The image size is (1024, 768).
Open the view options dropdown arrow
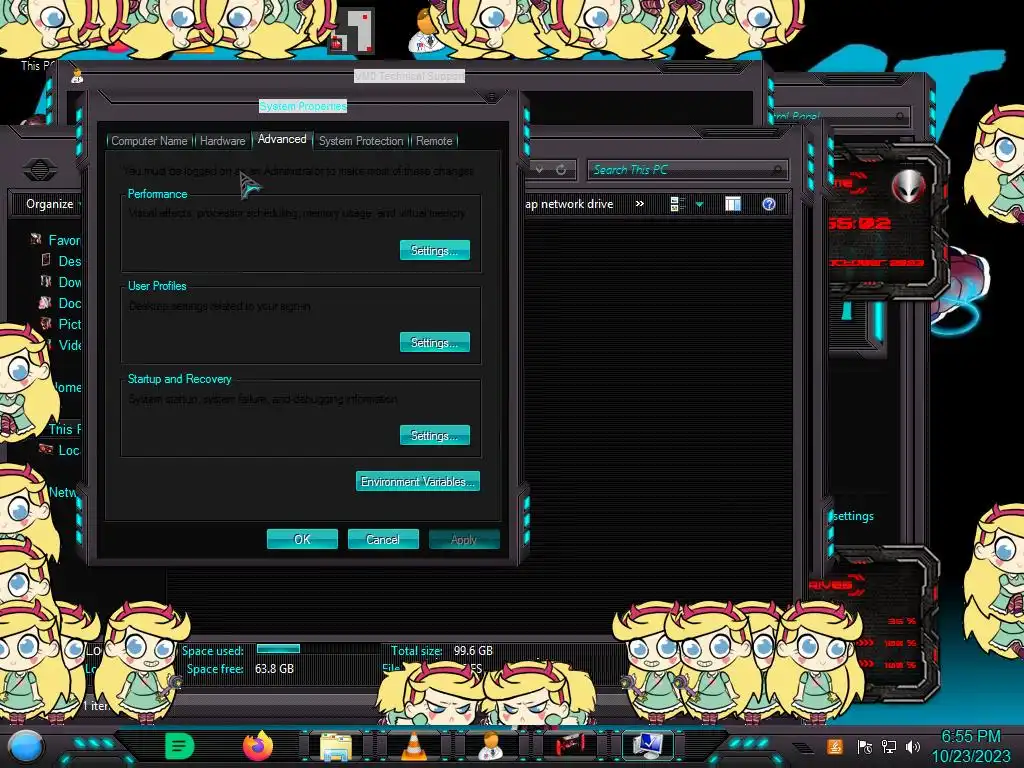(699, 204)
